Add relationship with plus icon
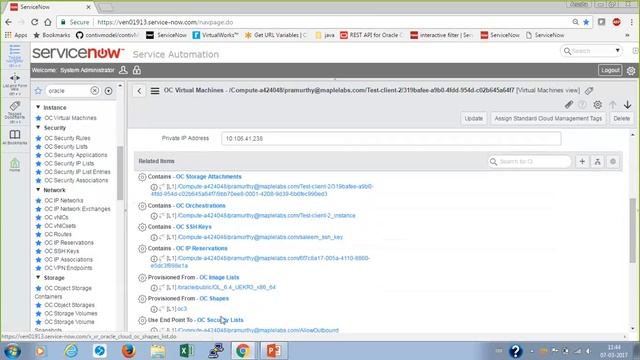Viewport: 640px width, 360px height. tap(582, 162)
